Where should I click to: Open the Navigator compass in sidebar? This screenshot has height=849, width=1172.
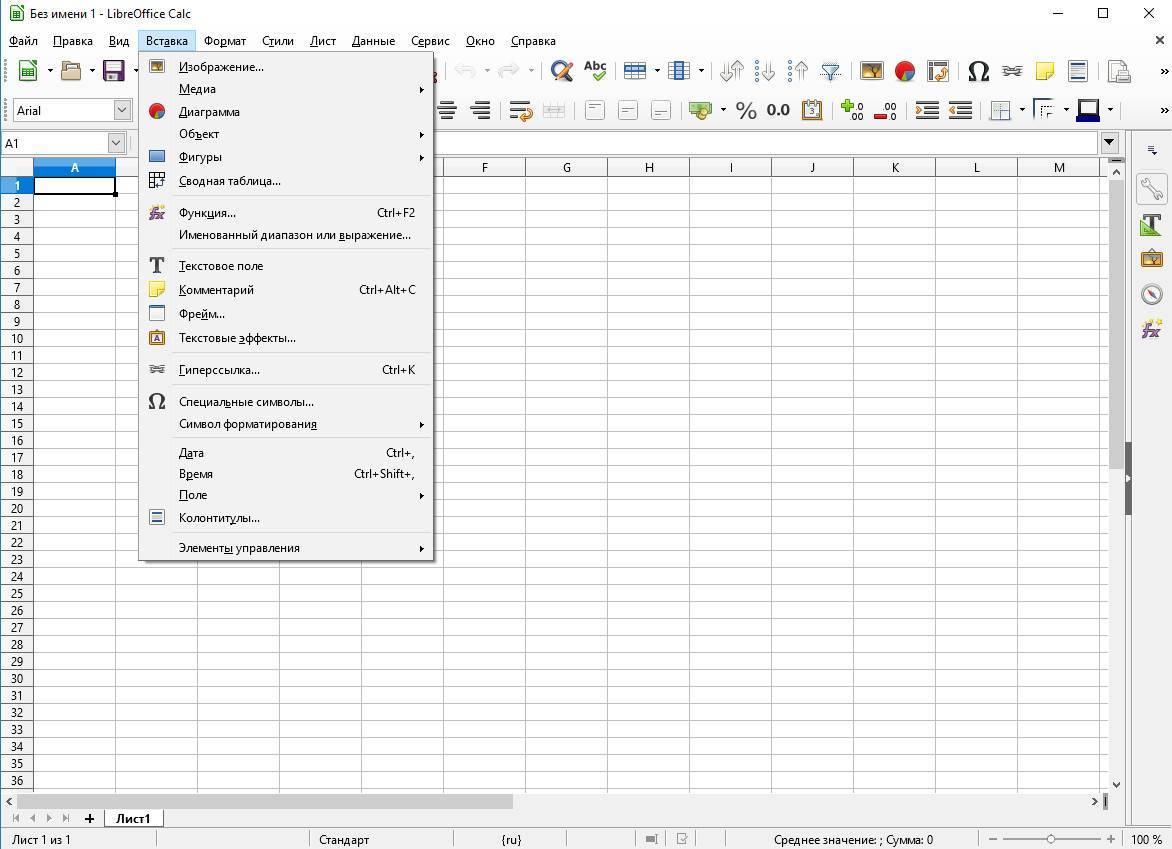[1151, 294]
